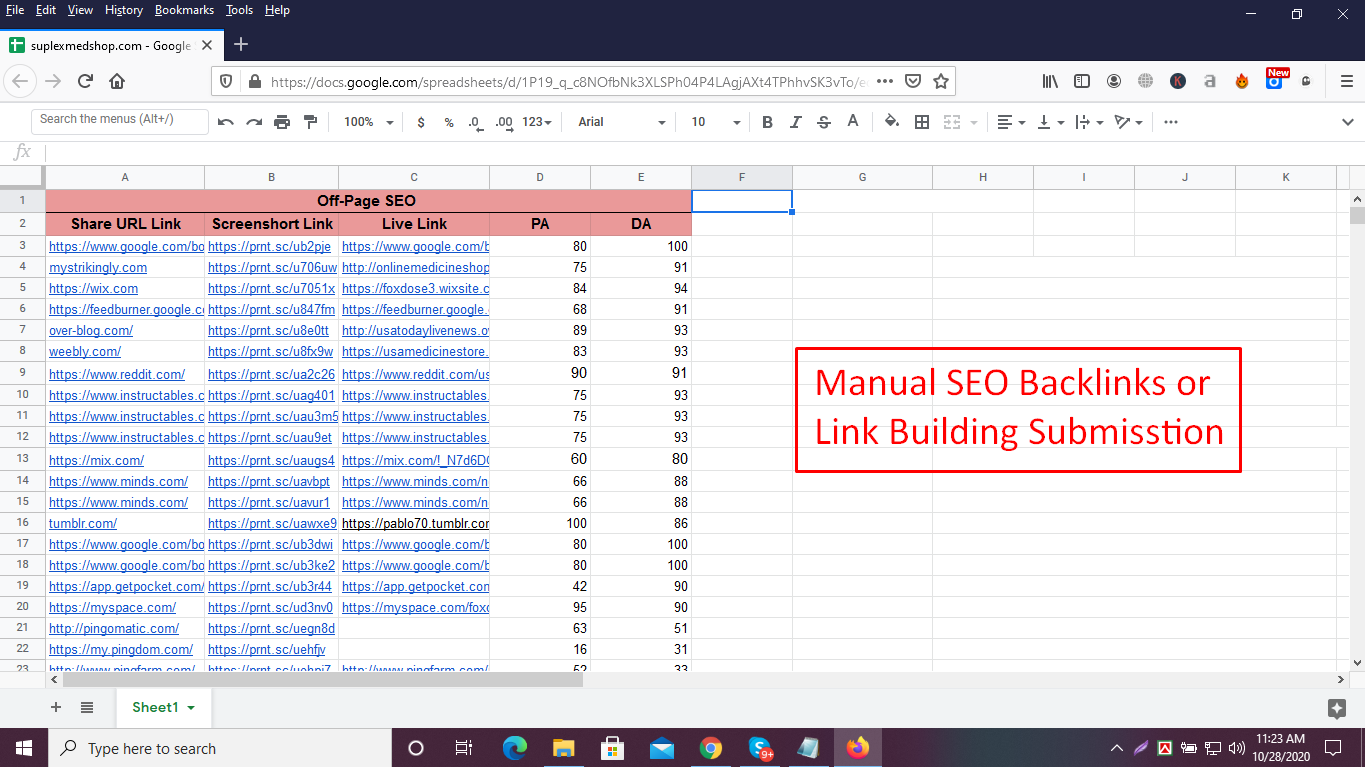Open the fill color picker
This screenshot has width=1365, height=767.
click(891, 121)
